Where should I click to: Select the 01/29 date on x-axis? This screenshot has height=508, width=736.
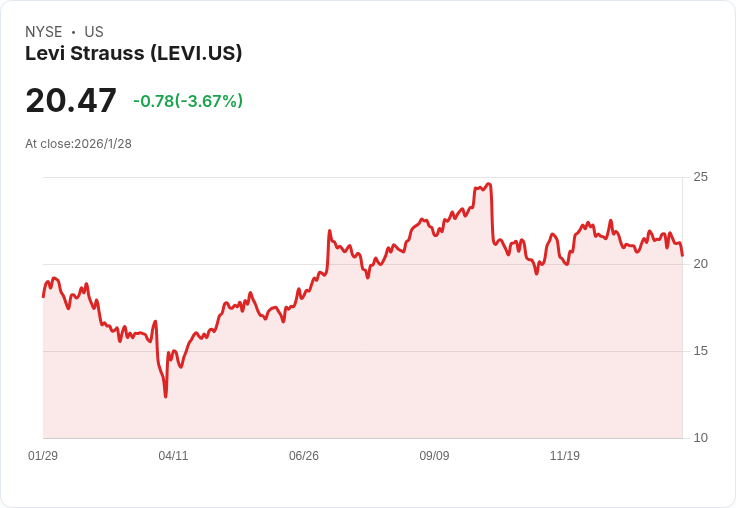(x=43, y=456)
